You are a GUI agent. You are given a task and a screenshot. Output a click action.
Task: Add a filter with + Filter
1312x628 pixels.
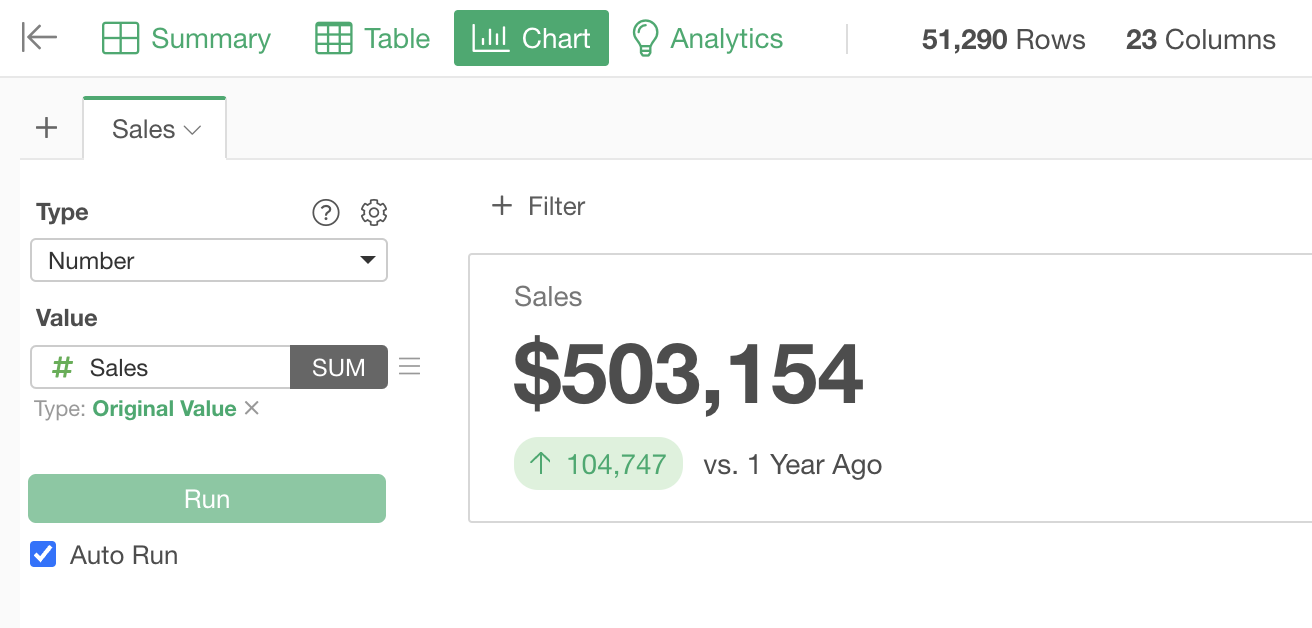pos(539,206)
